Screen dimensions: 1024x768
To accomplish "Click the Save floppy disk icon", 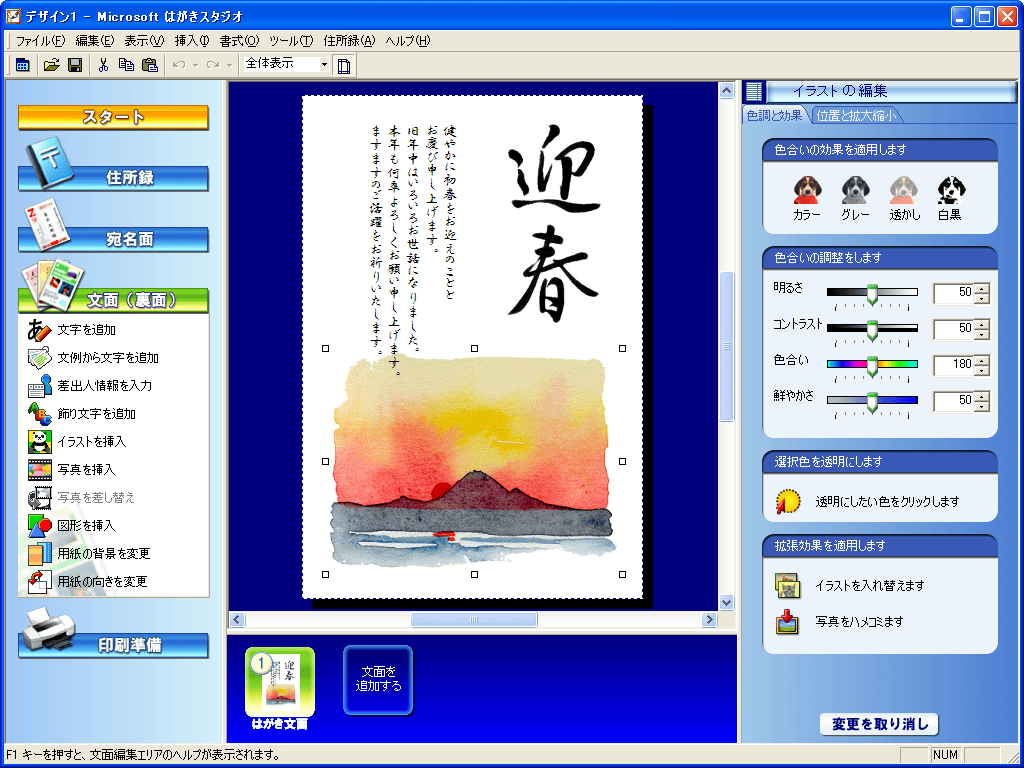I will (75, 65).
